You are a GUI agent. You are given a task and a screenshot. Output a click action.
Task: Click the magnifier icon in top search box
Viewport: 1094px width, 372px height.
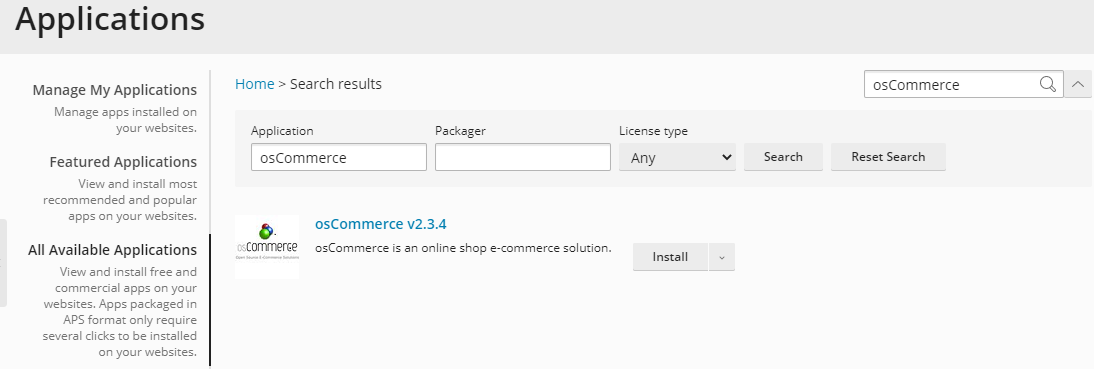coord(1047,84)
